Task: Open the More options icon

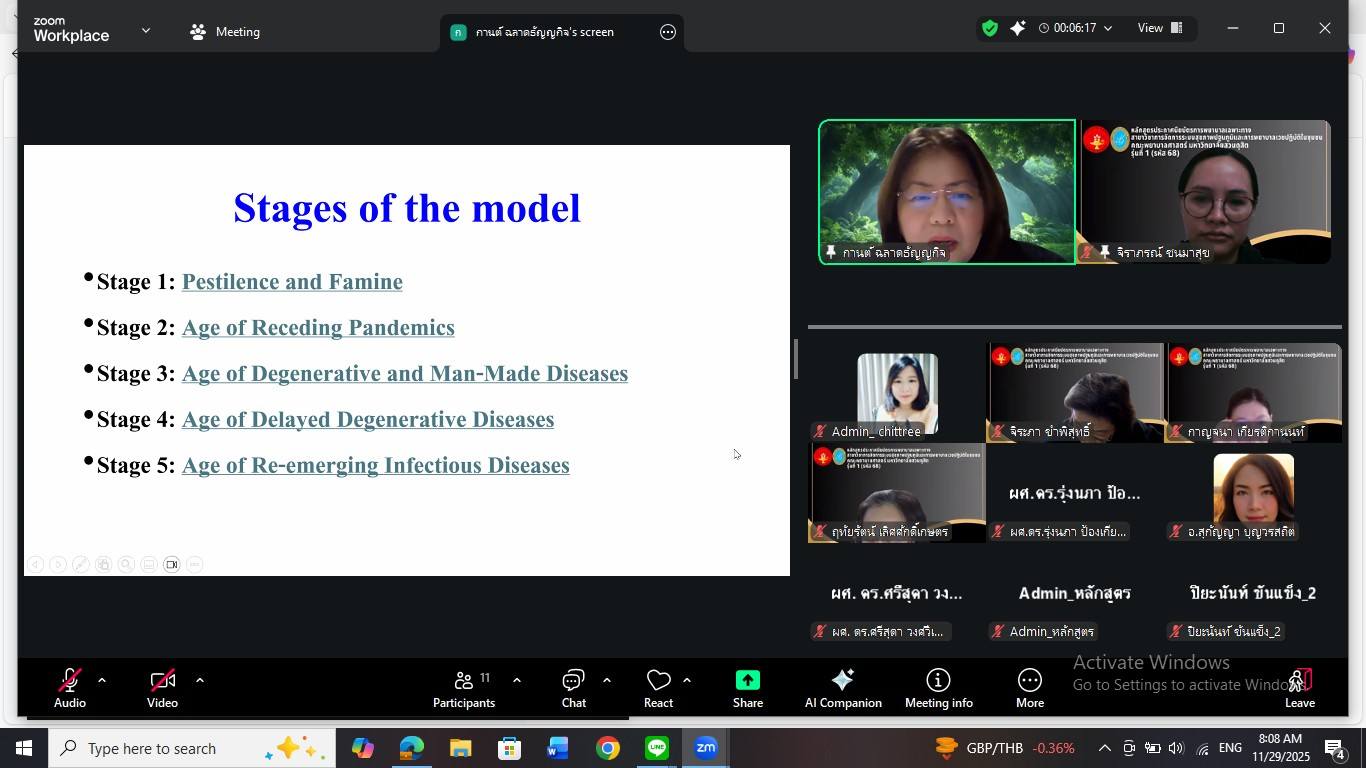Action: coord(1029,688)
